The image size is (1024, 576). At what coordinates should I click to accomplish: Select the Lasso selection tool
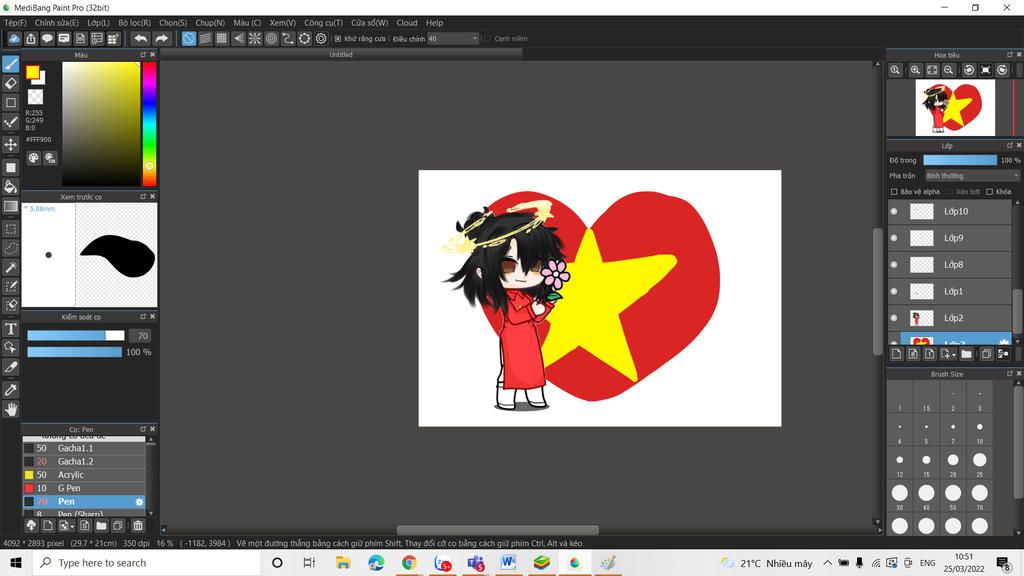click(10, 249)
